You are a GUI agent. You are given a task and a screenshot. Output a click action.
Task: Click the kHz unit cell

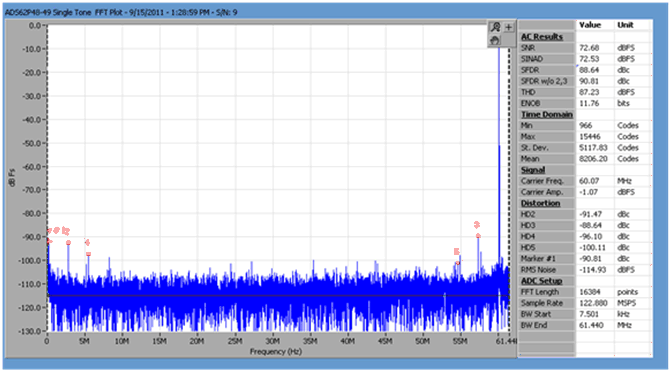(623, 315)
